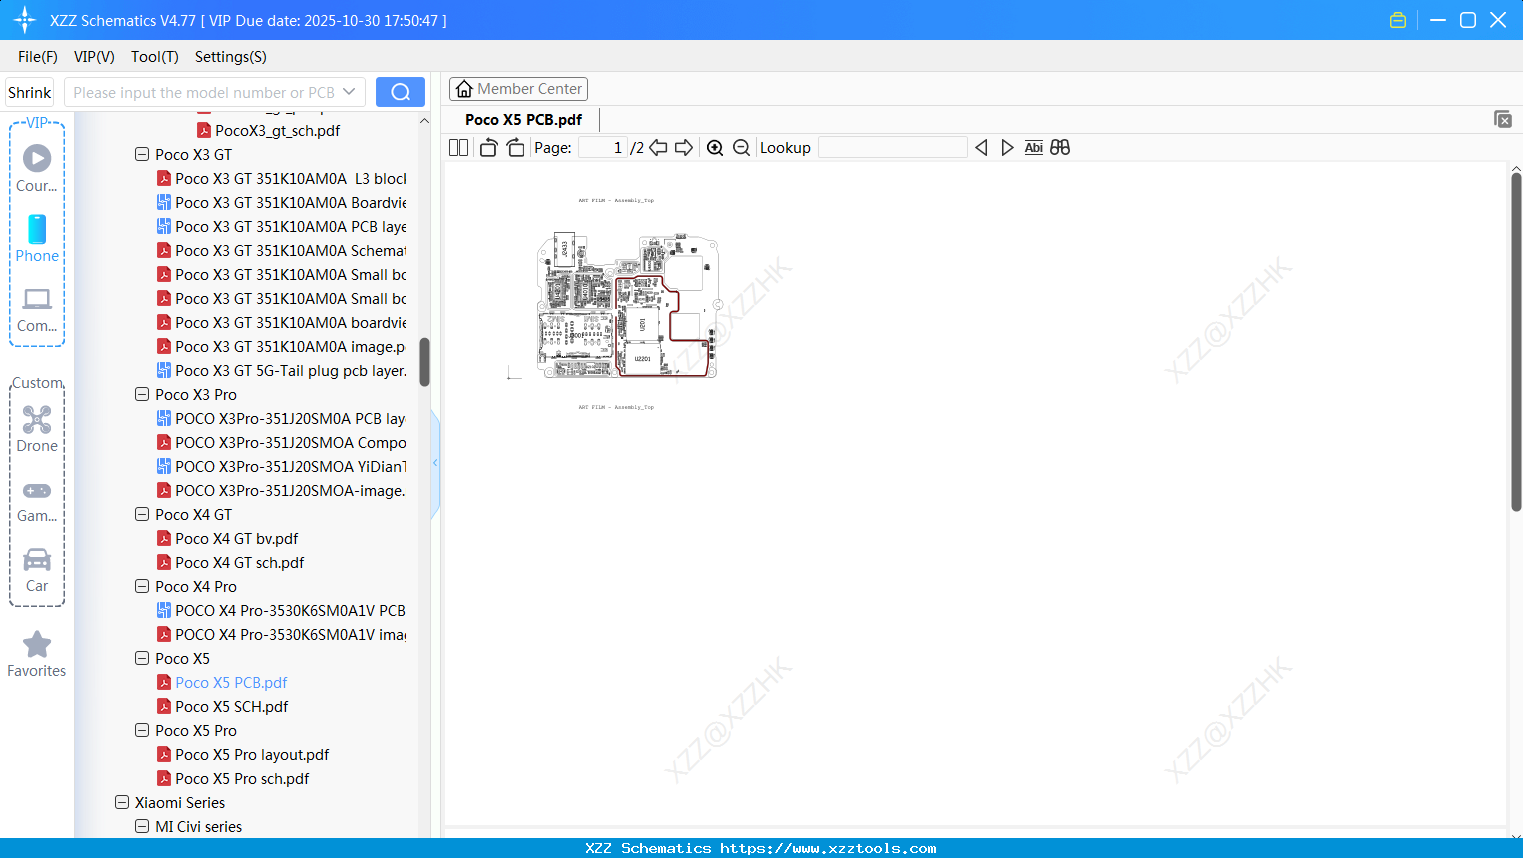This screenshot has width=1523, height=858.
Task: Open Favorites star in sidebar
Action: coord(37,654)
